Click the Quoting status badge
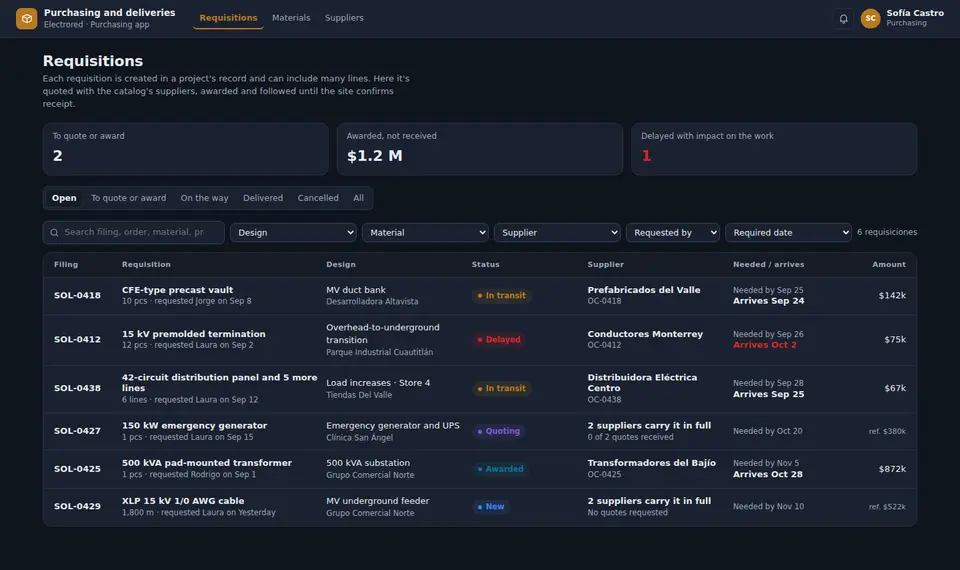Screen dimensions: 960x570 click(x=498, y=431)
